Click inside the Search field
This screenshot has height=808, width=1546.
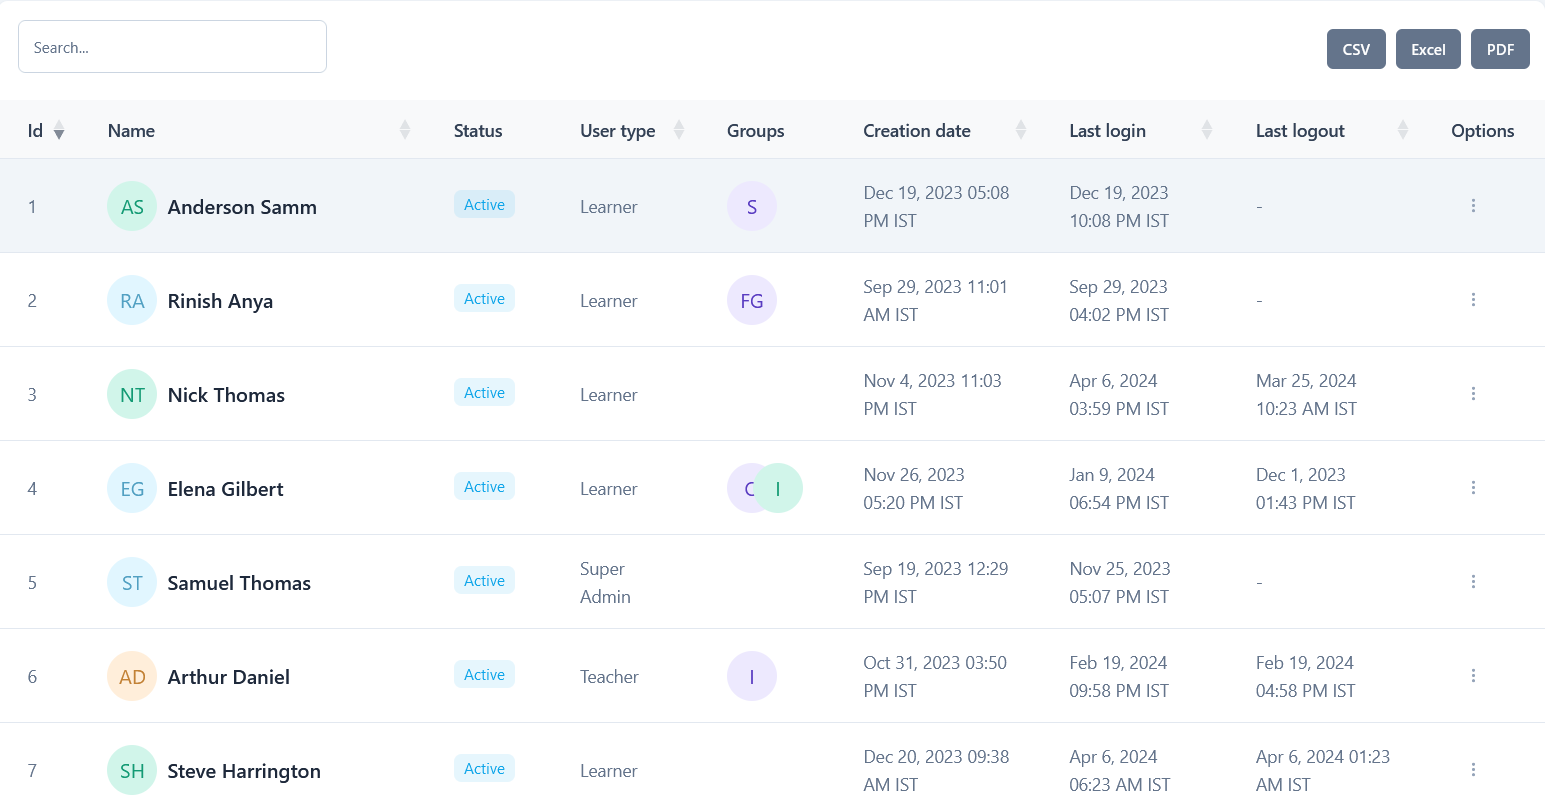click(x=172, y=47)
